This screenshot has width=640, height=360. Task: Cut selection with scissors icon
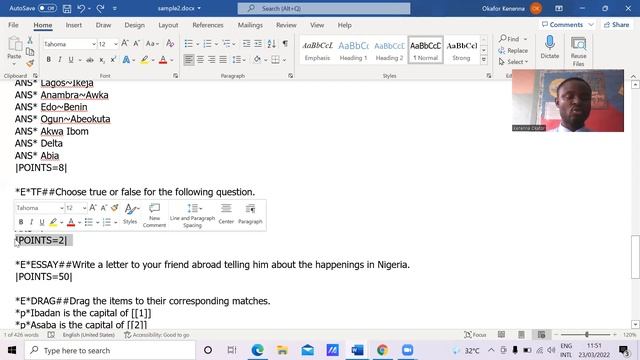coord(30,40)
